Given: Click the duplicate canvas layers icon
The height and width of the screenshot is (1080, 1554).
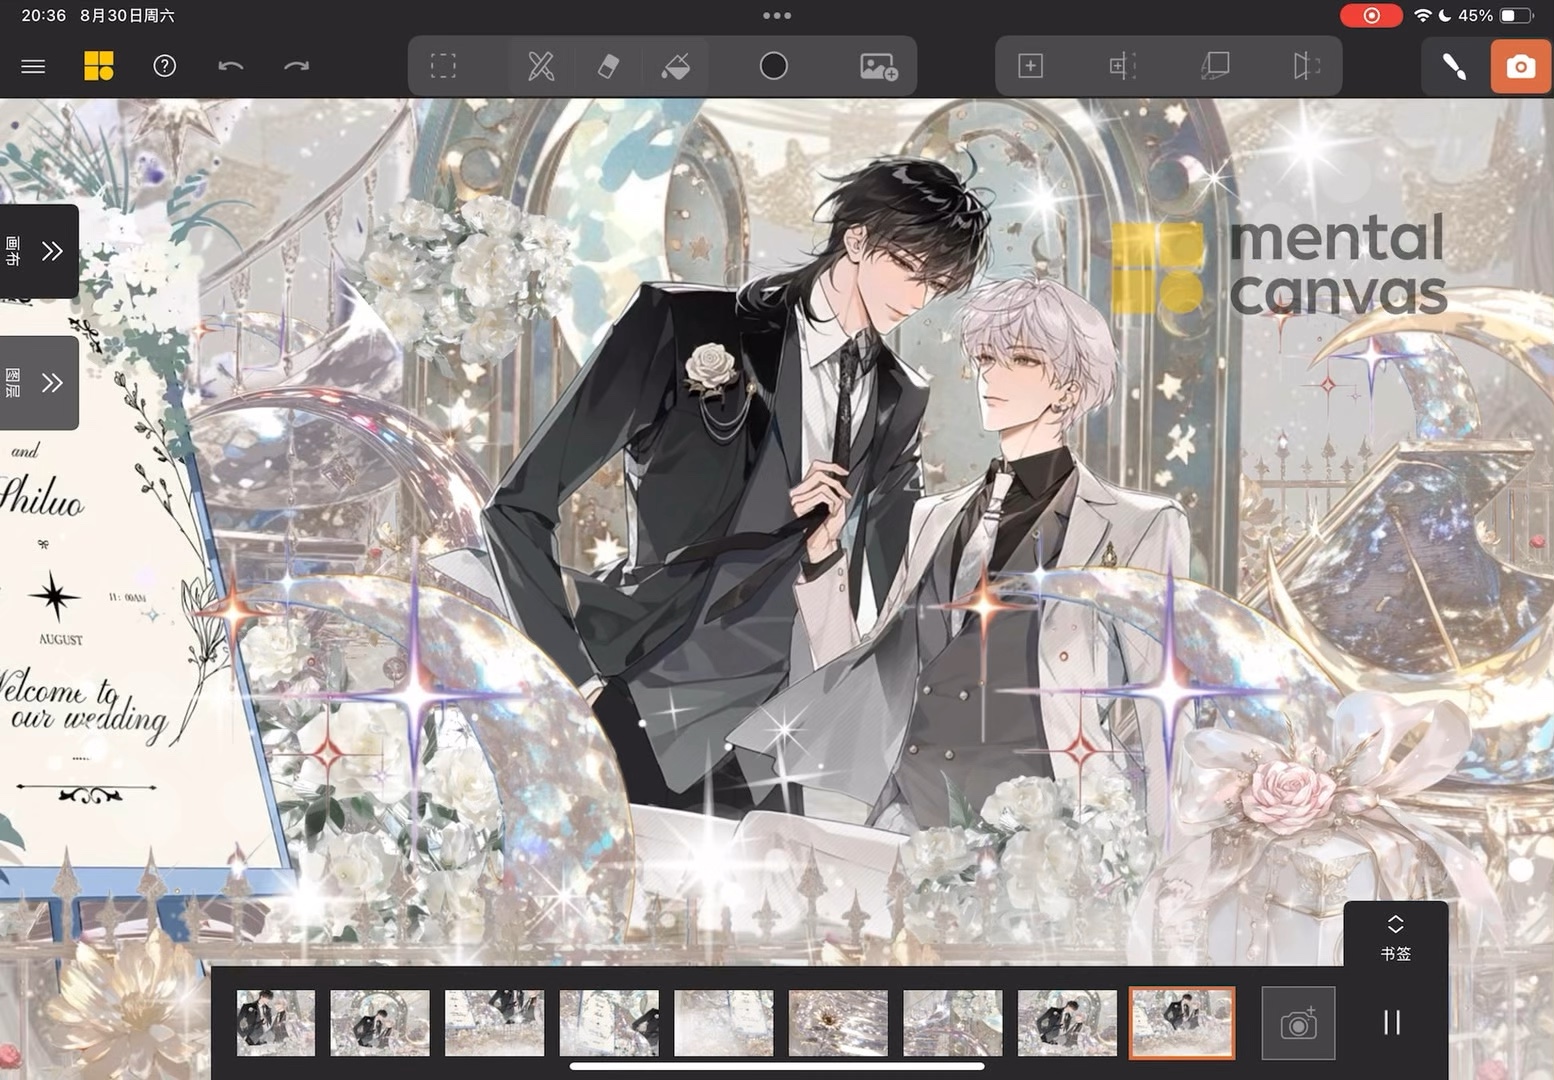Looking at the screenshot, I should coord(1215,66).
